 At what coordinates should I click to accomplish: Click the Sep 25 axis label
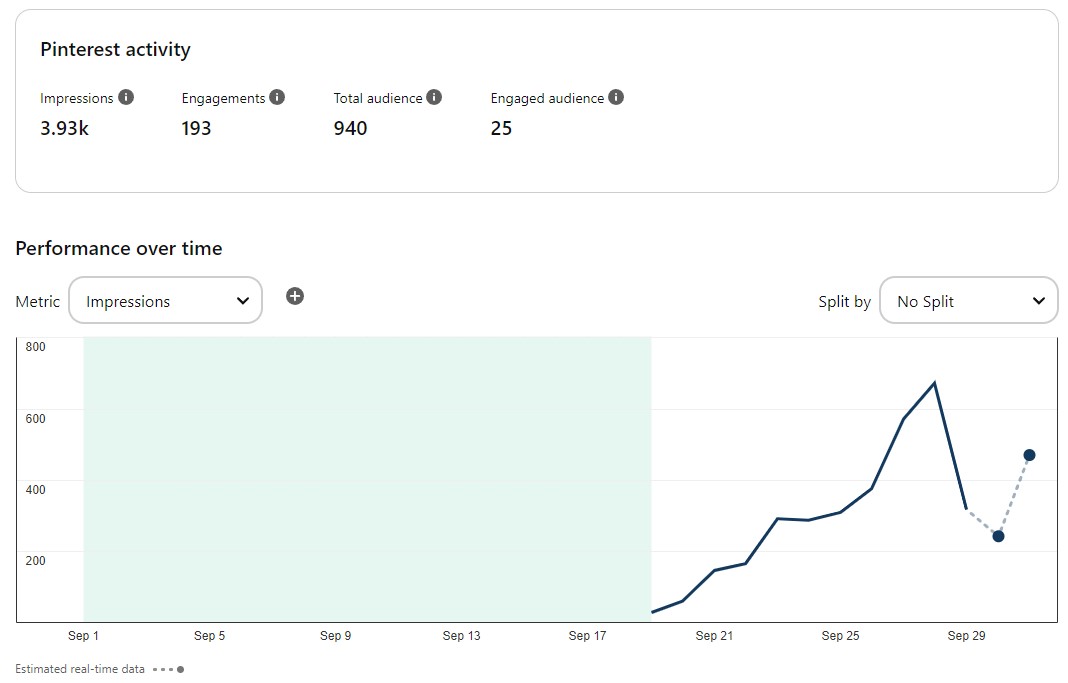click(841, 635)
